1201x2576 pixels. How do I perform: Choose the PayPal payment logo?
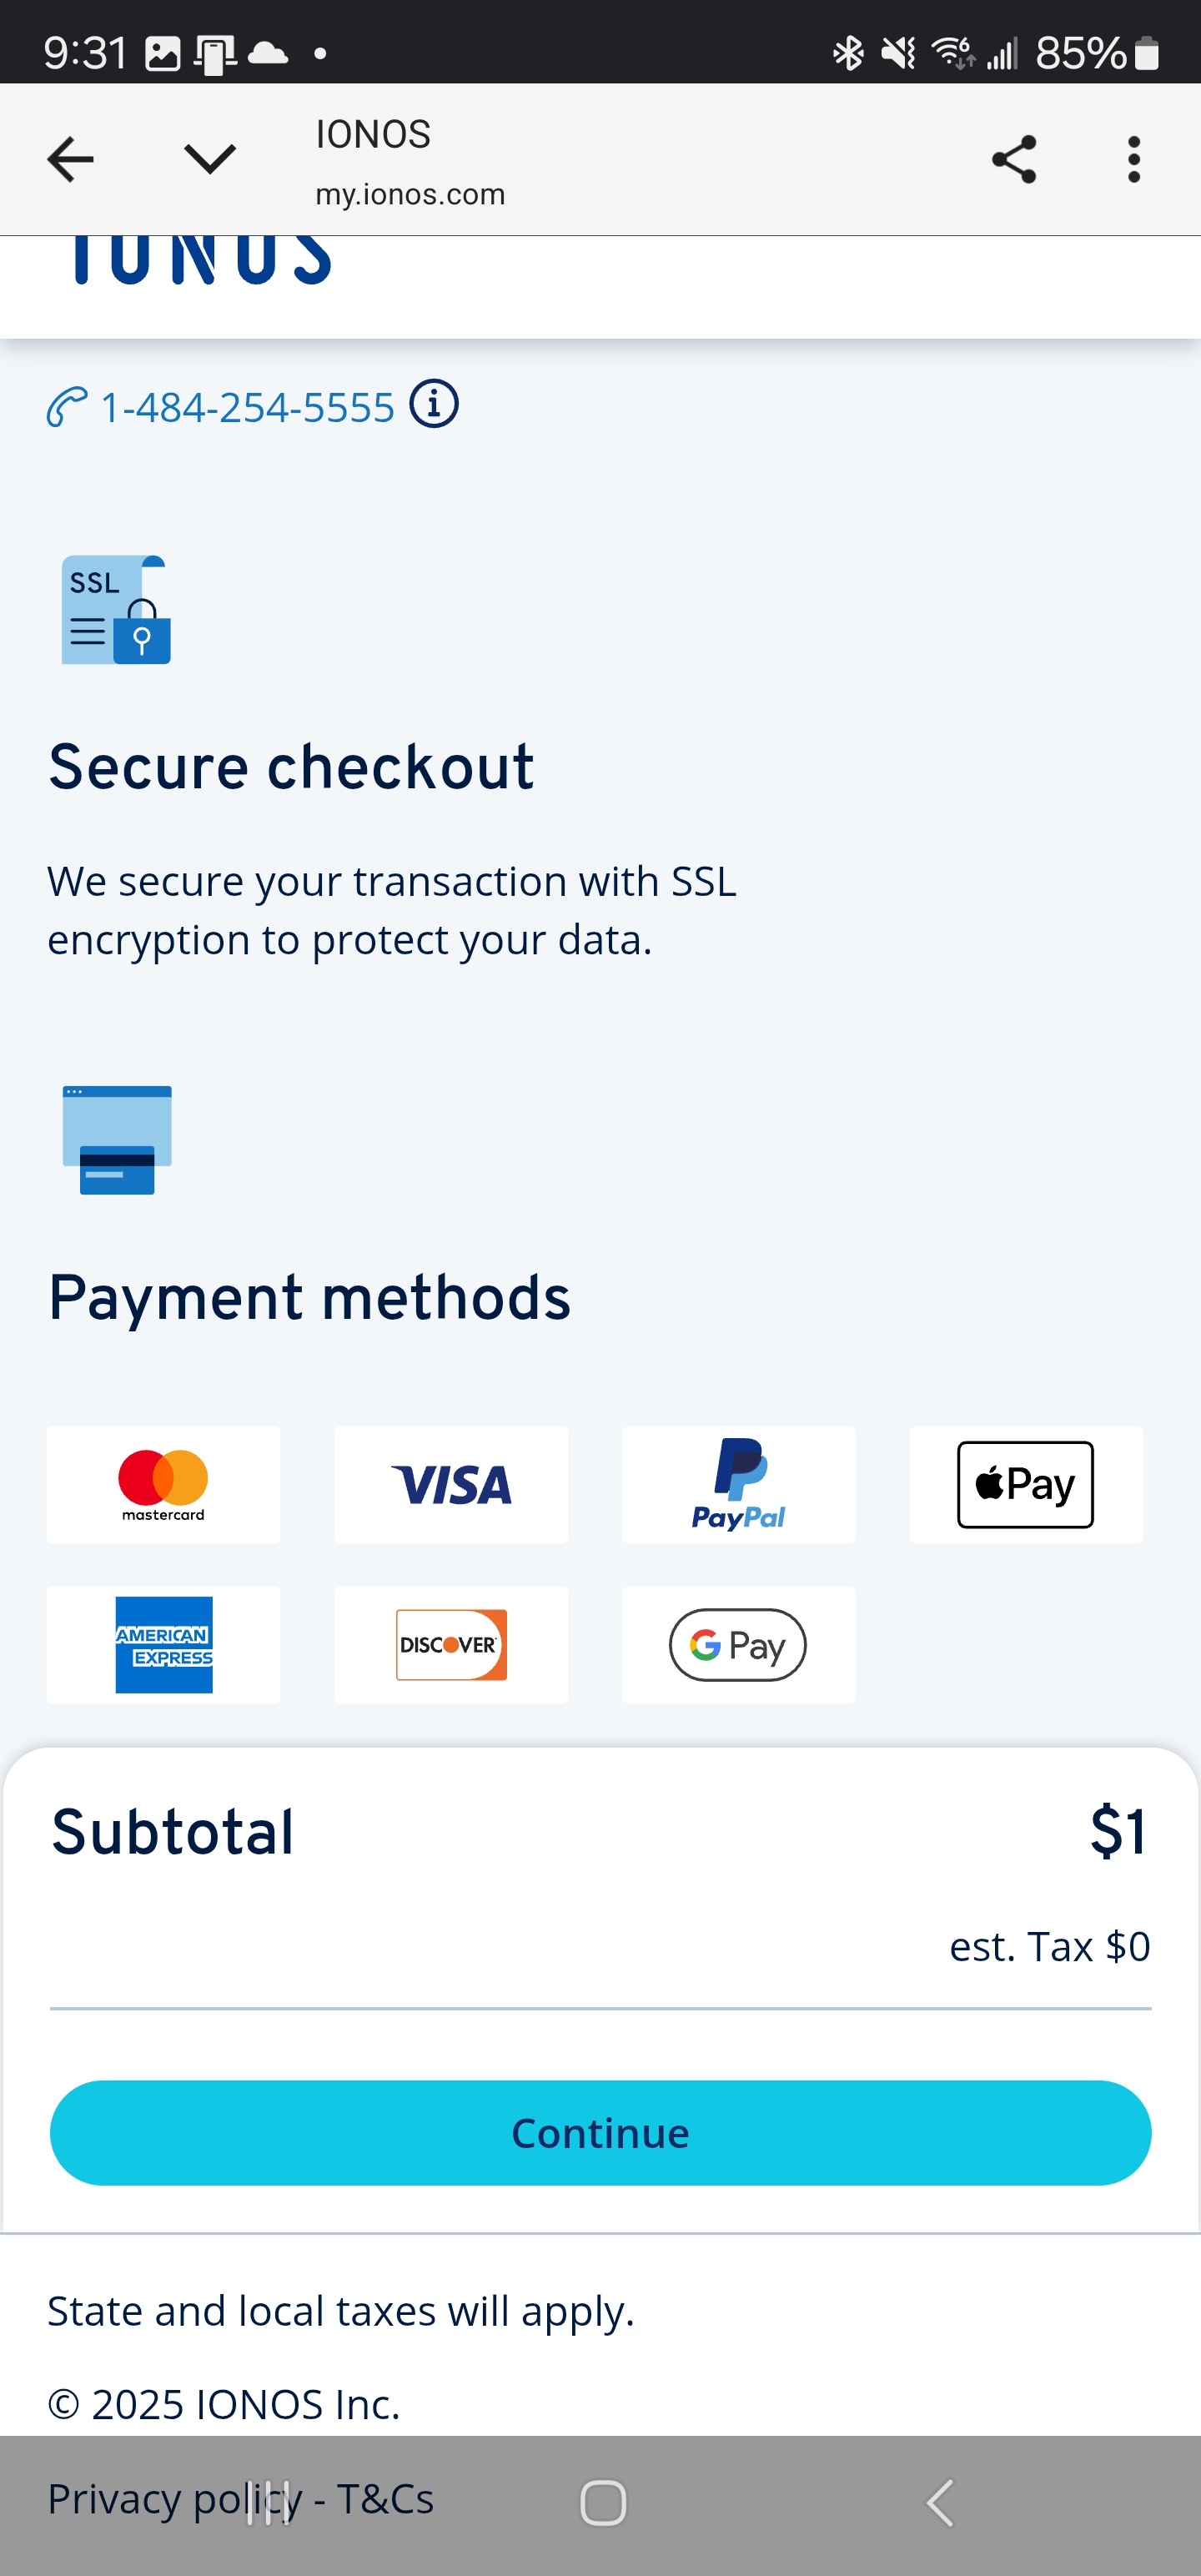738,1485
